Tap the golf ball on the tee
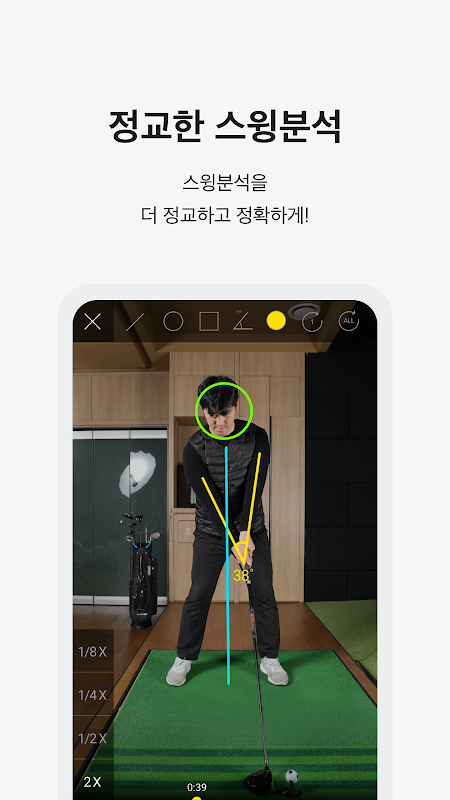Image resolution: width=450 pixels, height=800 pixels. [x=291, y=777]
